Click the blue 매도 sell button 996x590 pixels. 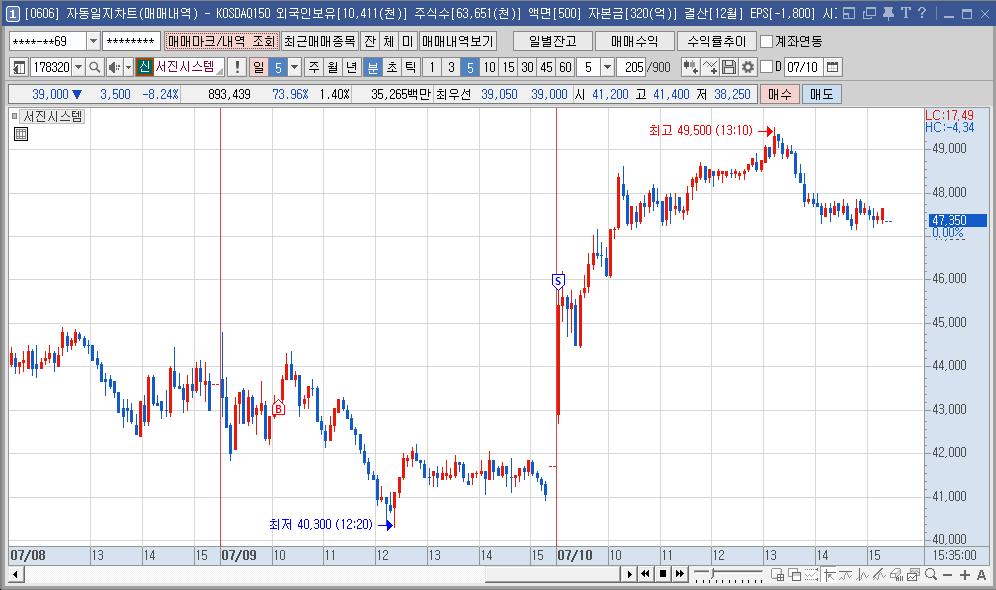(x=821, y=94)
